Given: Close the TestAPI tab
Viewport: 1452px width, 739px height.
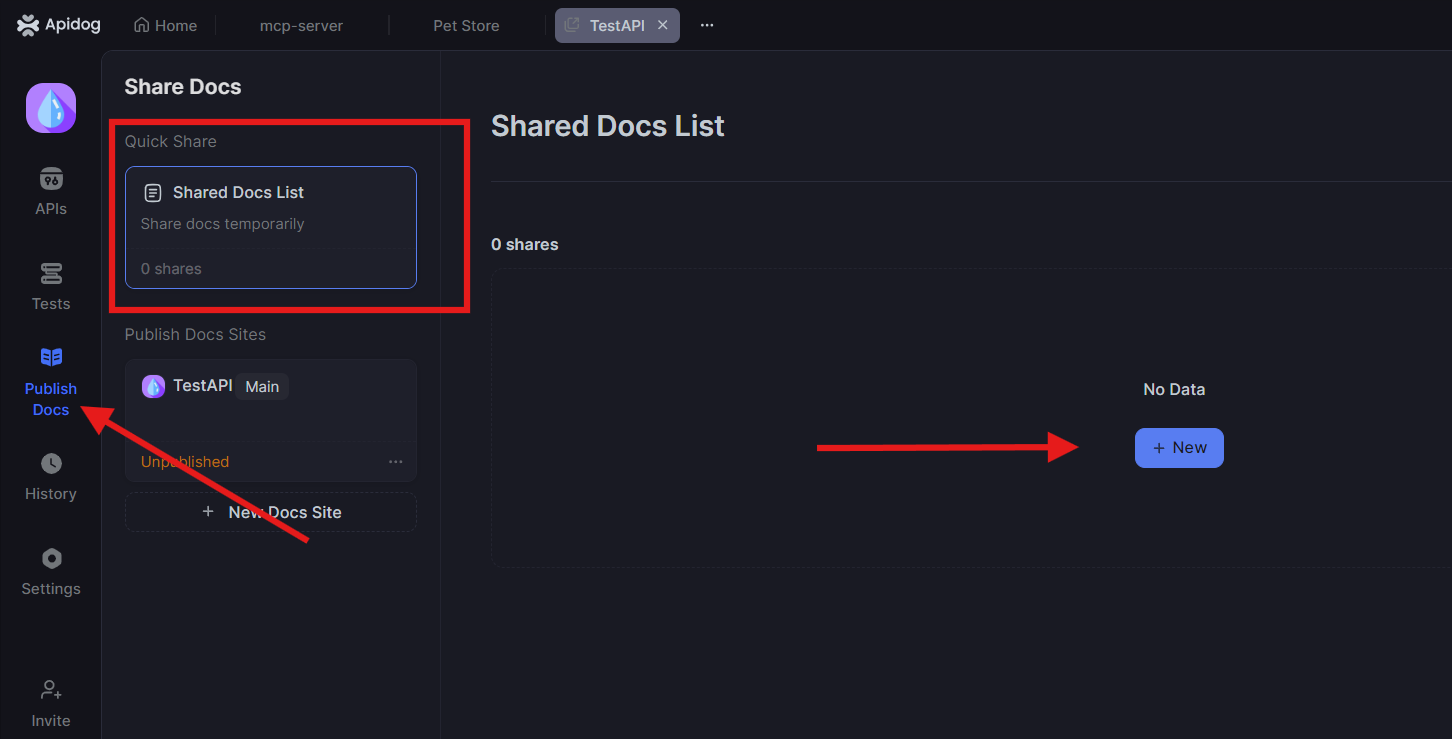Looking at the screenshot, I should point(662,25).
